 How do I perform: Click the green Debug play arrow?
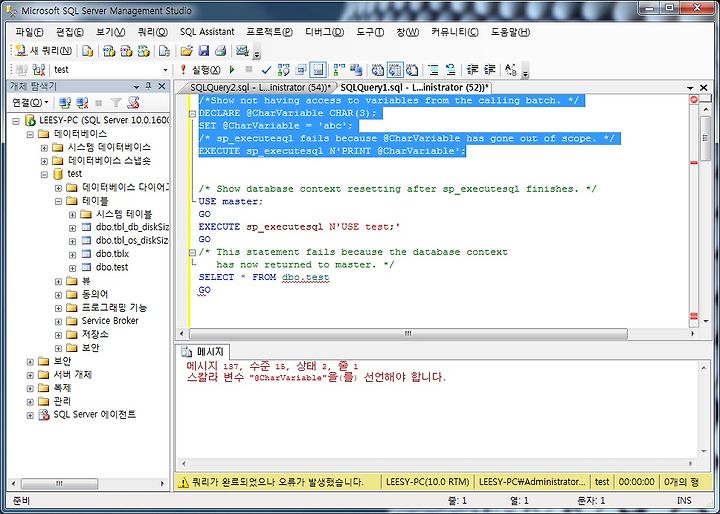[x=232, y=70]
